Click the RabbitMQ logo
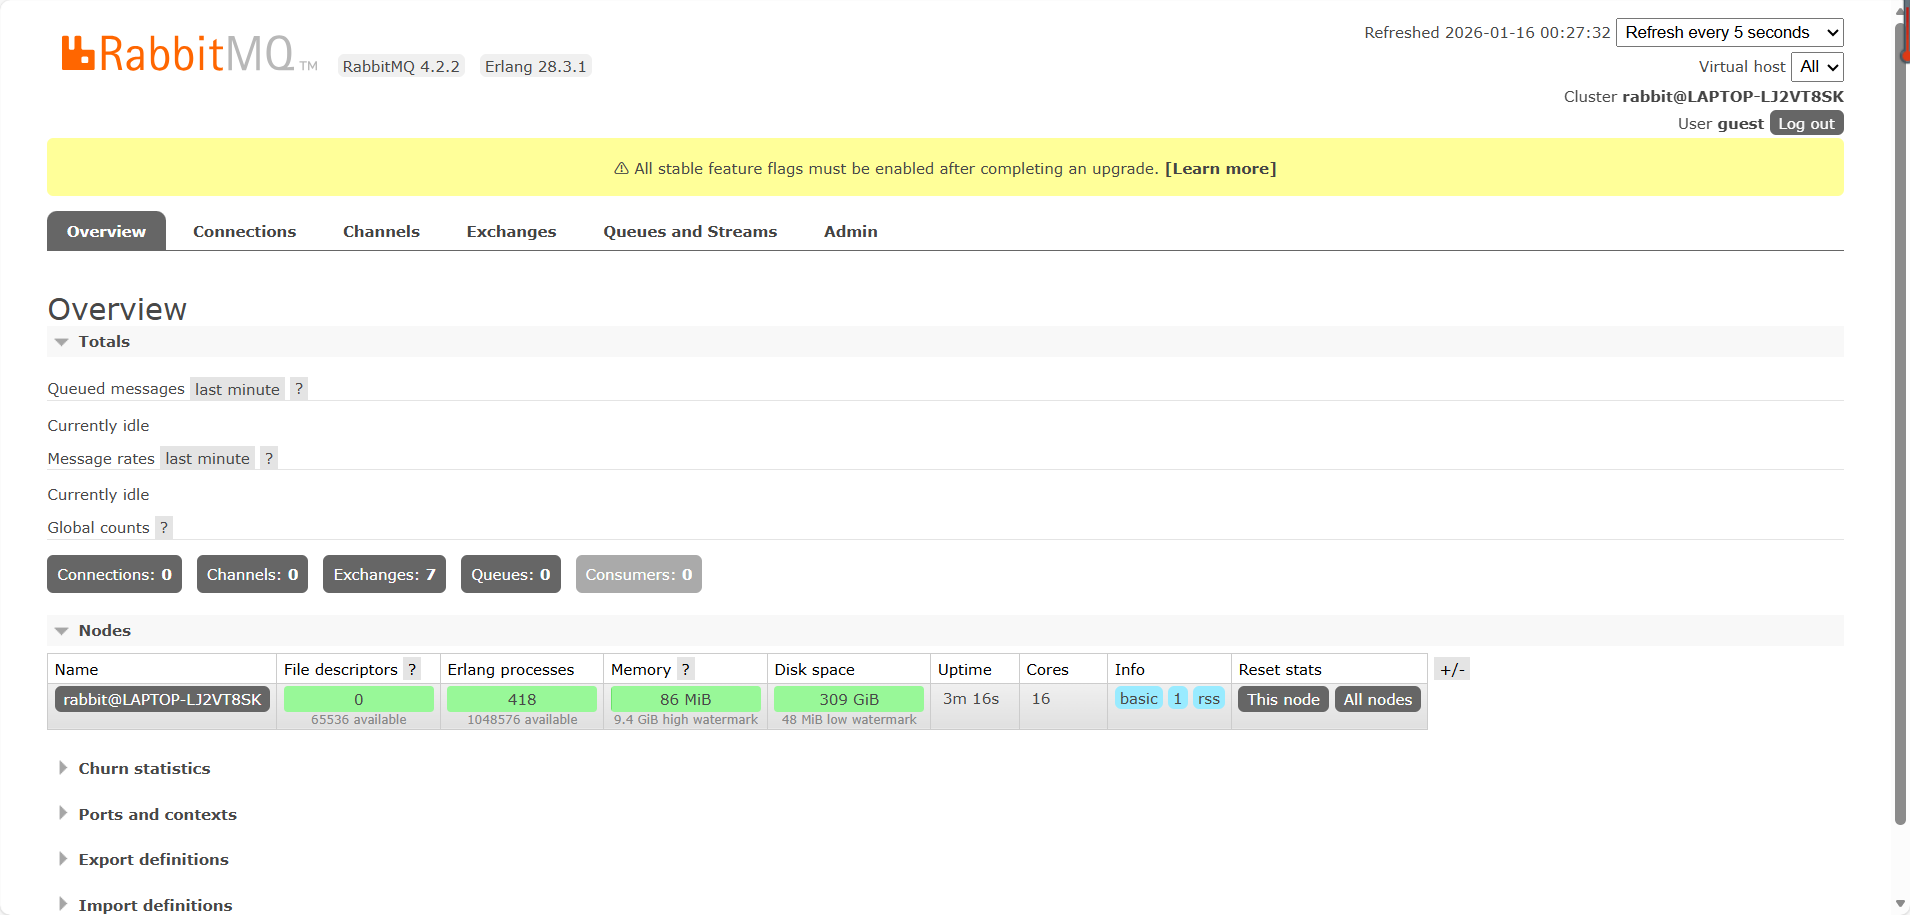 coord(189,54)
